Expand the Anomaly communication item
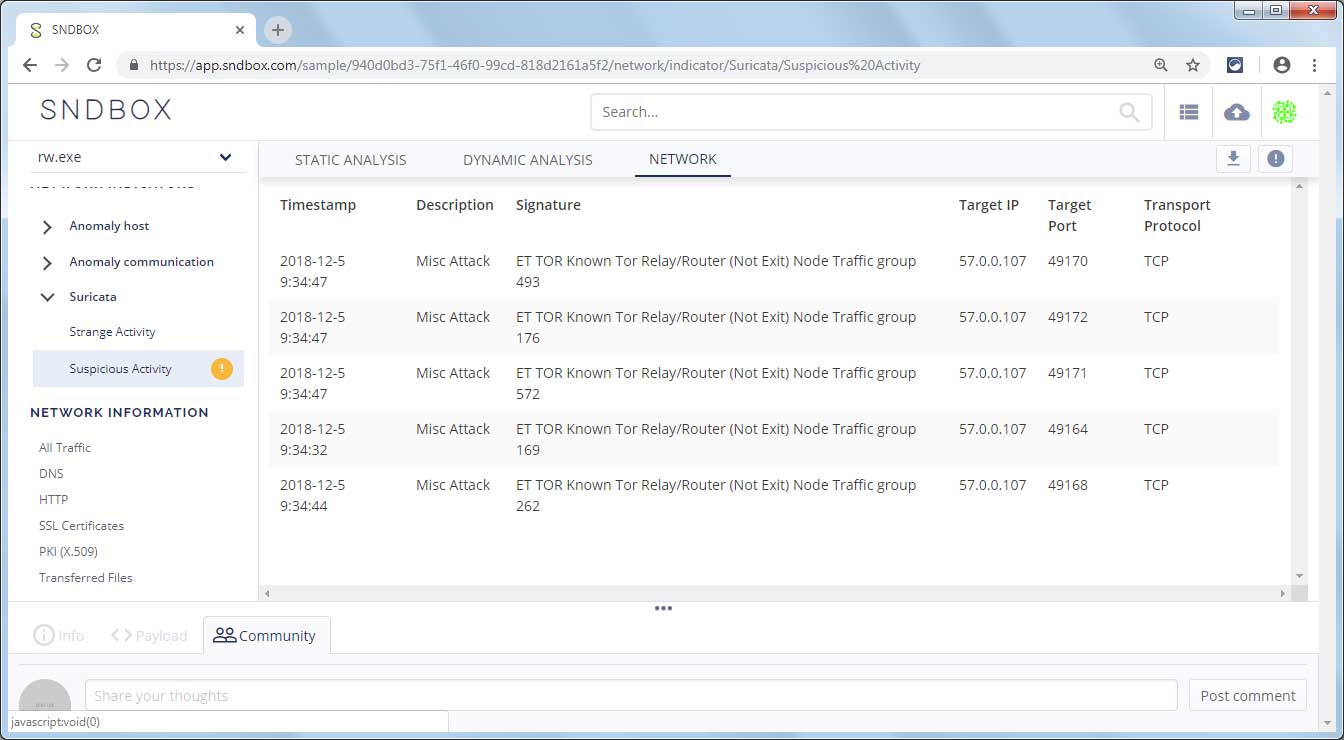 click(x=47, y=263)
